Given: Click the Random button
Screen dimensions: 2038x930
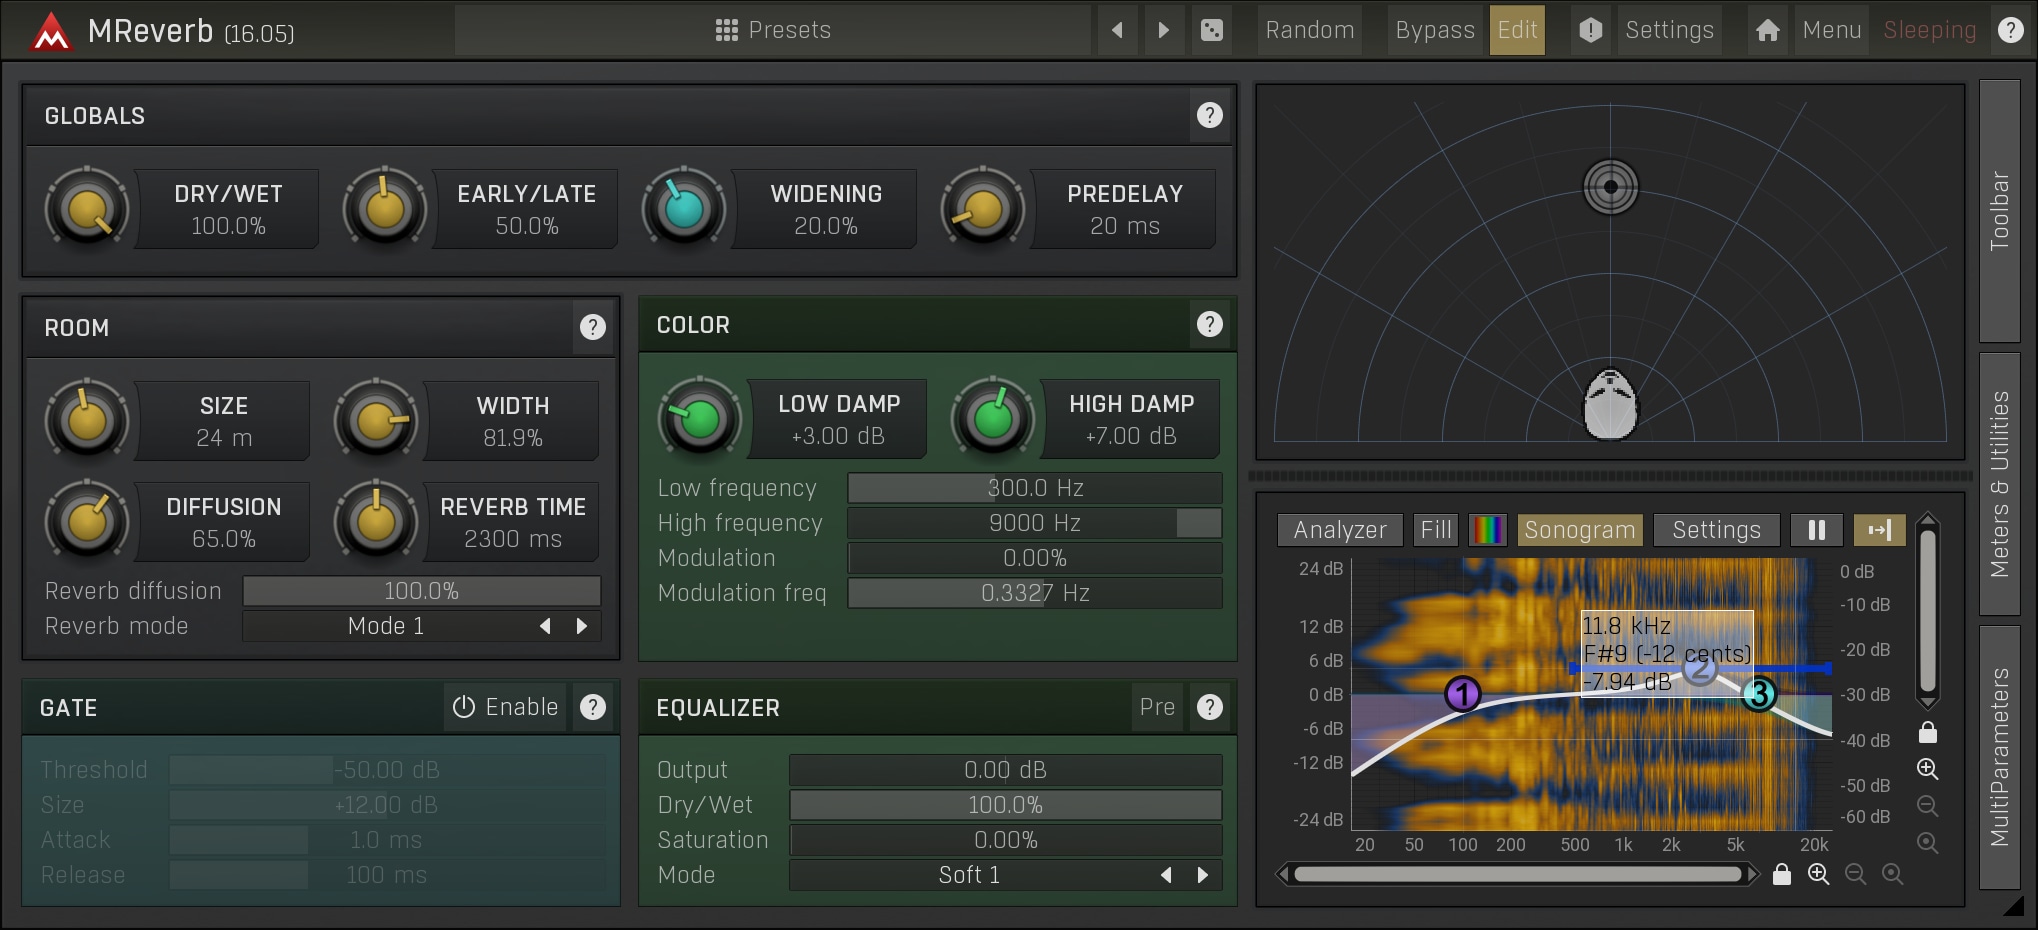Looking at the screenshot, I should [1310, 30].
